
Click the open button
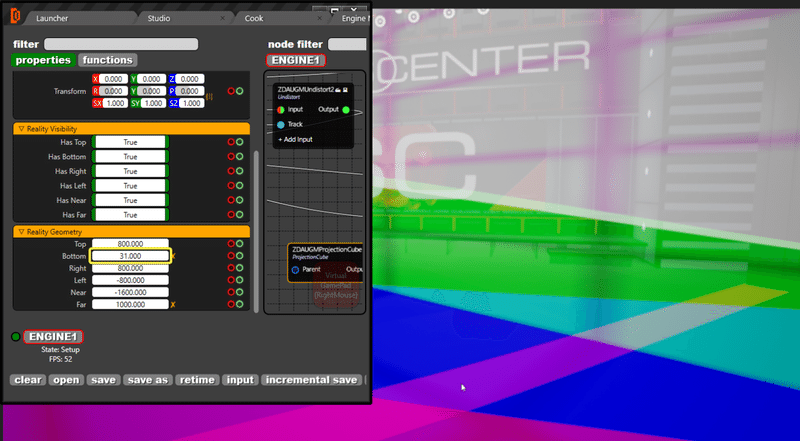point(66,380)
